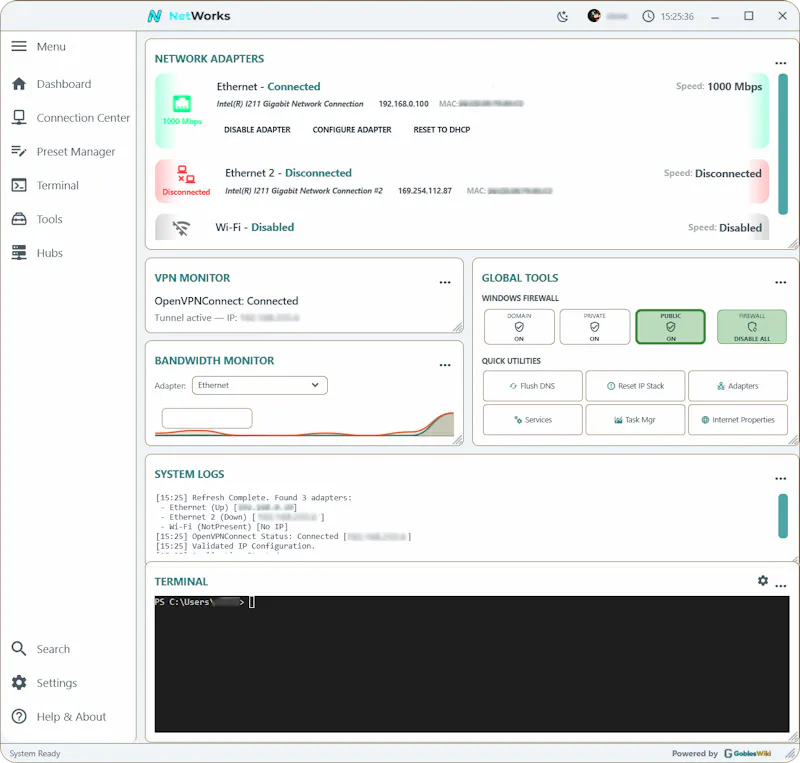
Task: Click RESET TO DHCP
Action: click(442, 130)
